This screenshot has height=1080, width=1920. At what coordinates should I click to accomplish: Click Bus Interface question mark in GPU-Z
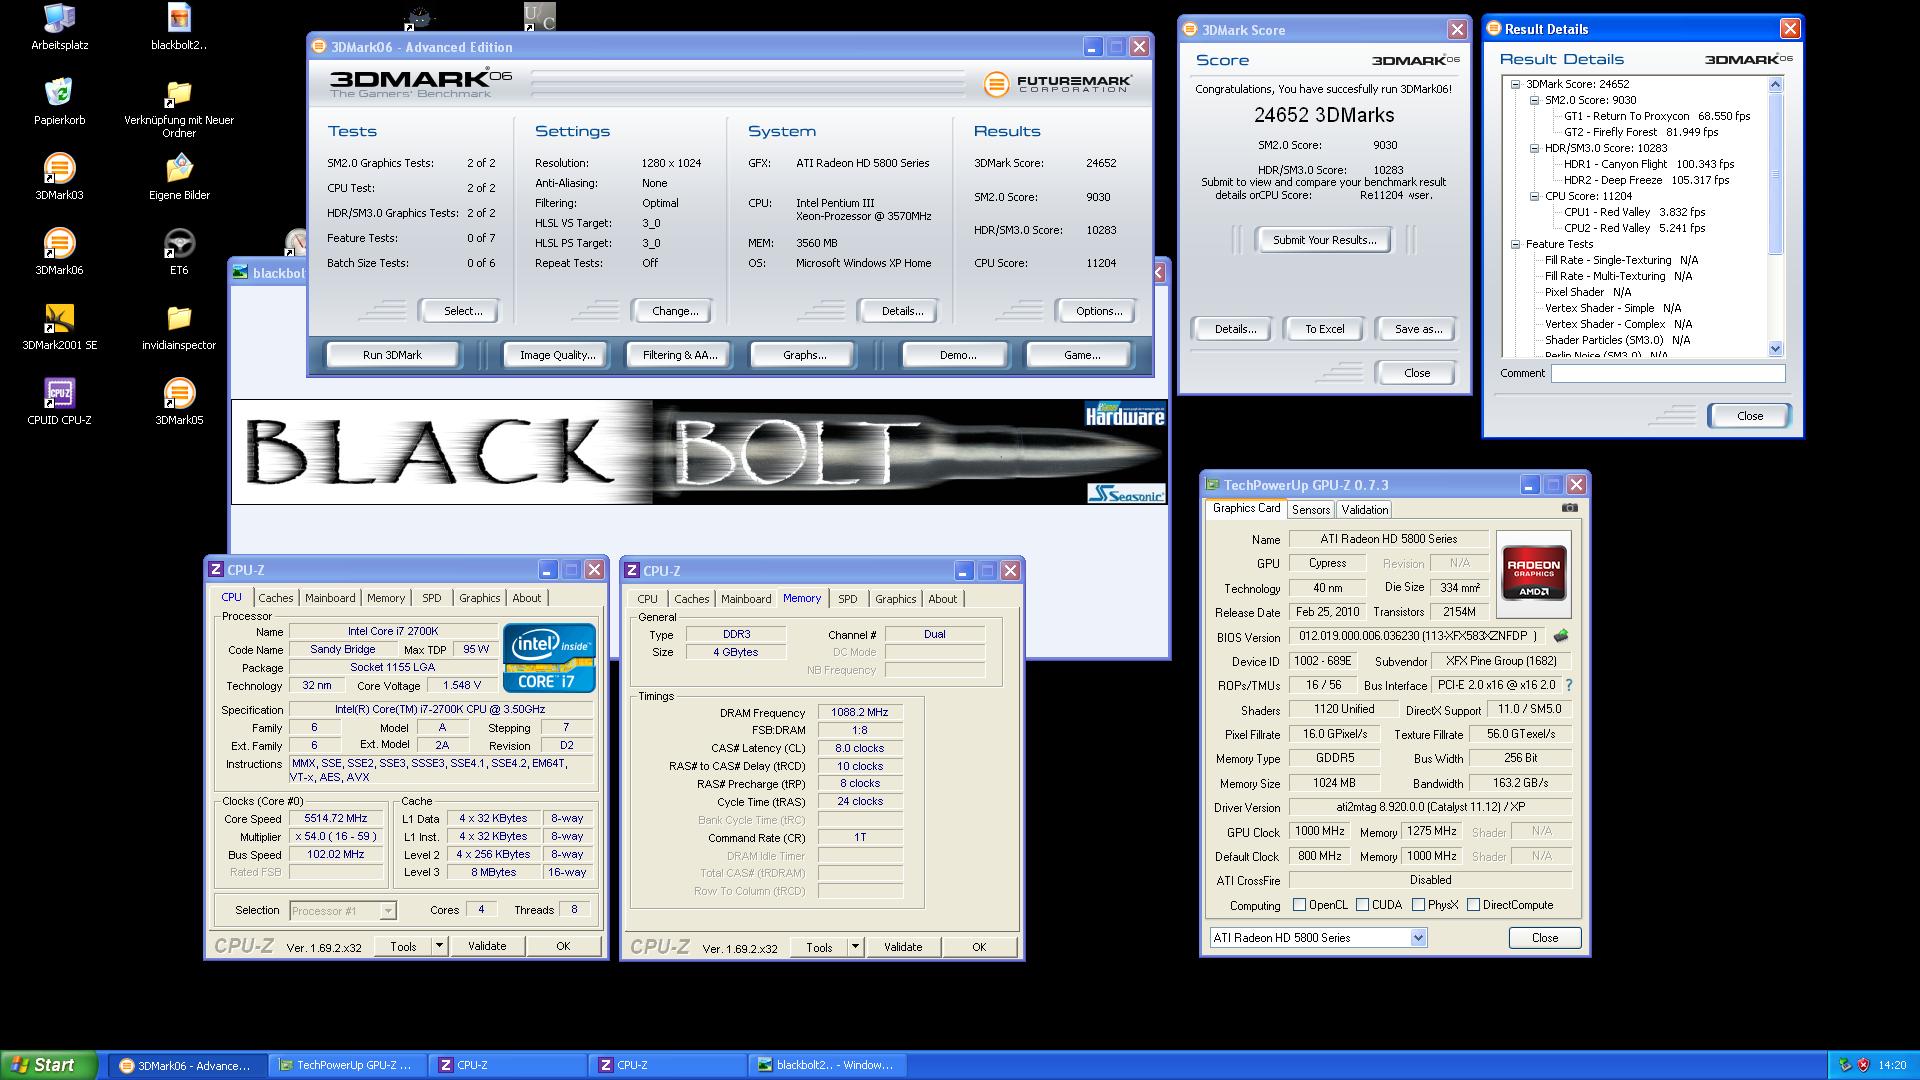1569,685
